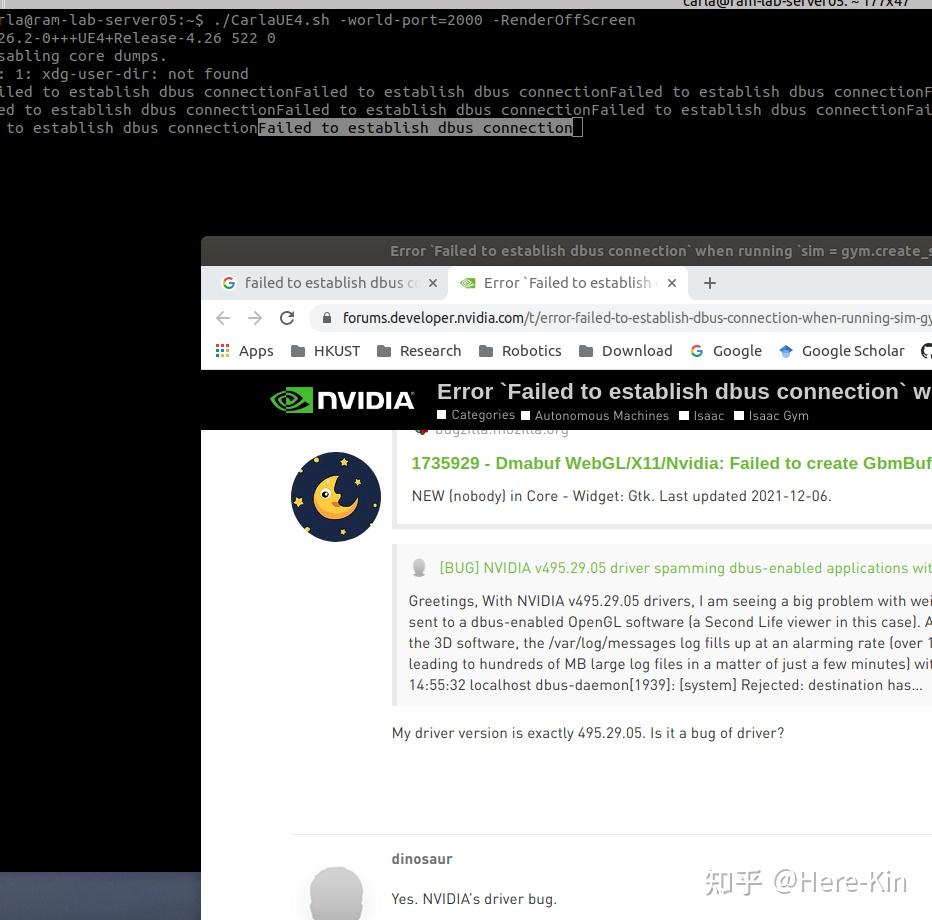Close the Google search results tab
The height and width of the screenshot is (920, 932).
tap(432, 283)
